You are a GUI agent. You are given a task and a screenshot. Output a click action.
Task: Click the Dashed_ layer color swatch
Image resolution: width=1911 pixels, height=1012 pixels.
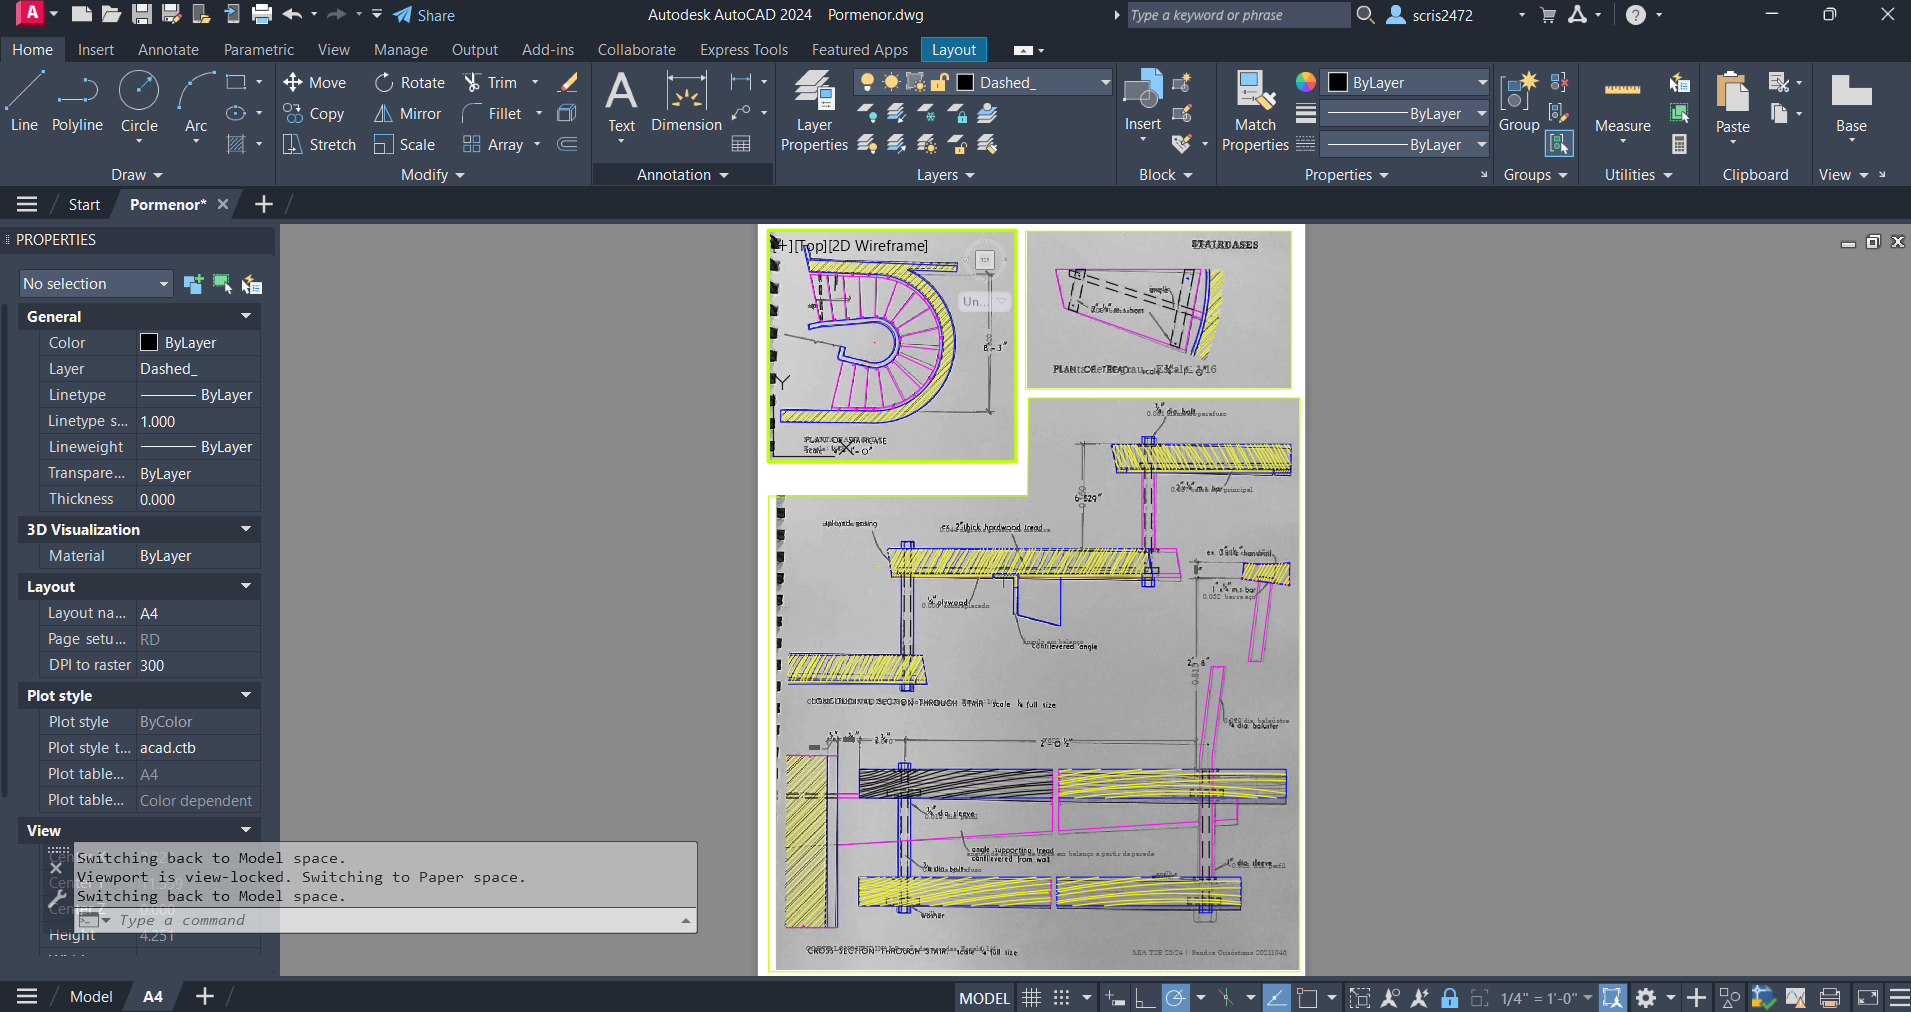coord(965,83)
